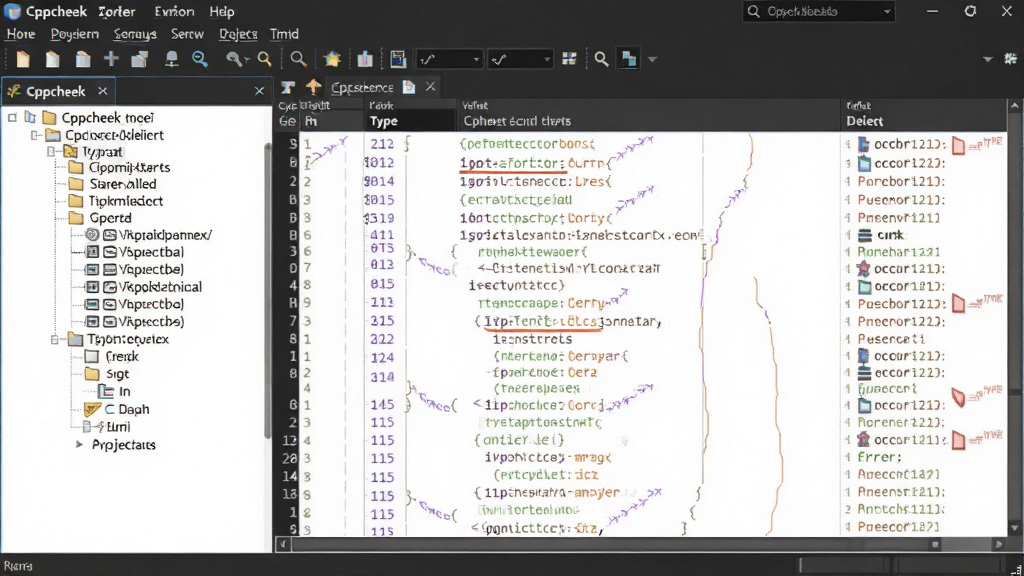Switch to the Cppcheek panel tab

coord(56,91)
